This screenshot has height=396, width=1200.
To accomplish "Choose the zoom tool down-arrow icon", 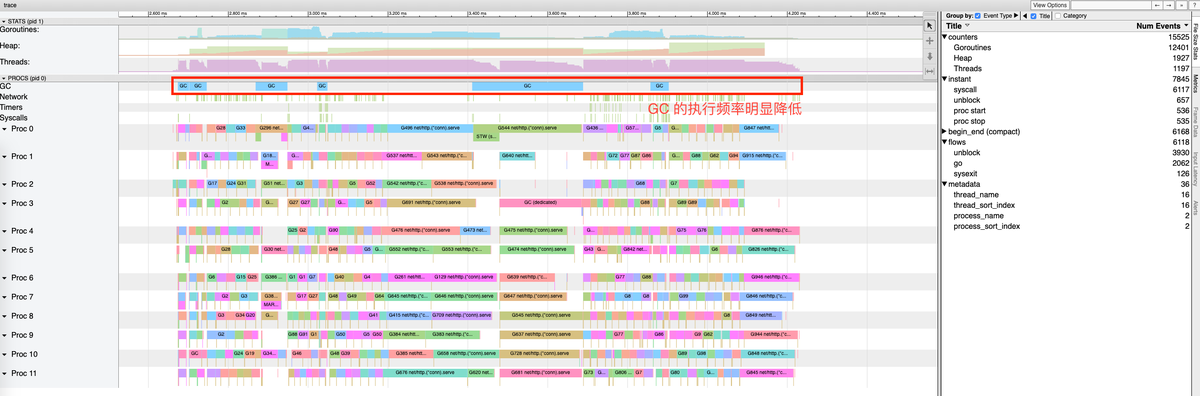I will click(930, 56).
